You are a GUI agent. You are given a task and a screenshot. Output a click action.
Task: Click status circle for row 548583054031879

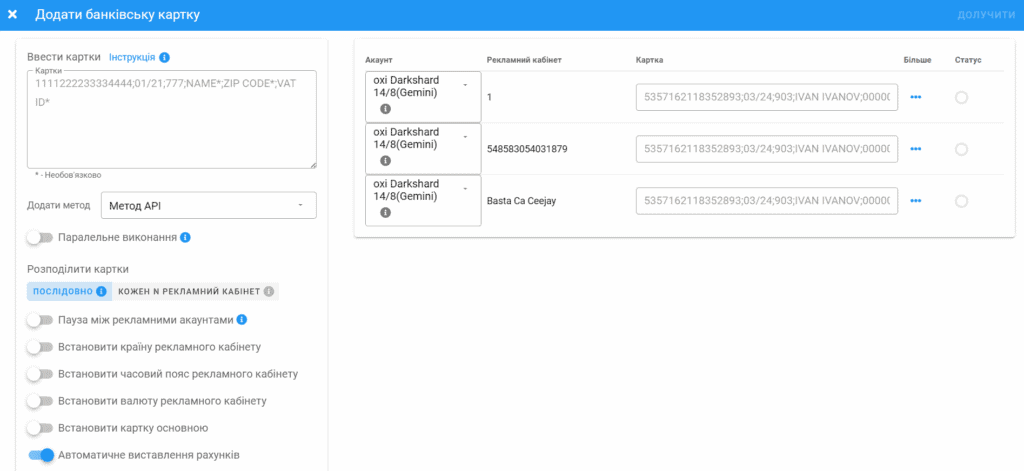pos(961,150)
